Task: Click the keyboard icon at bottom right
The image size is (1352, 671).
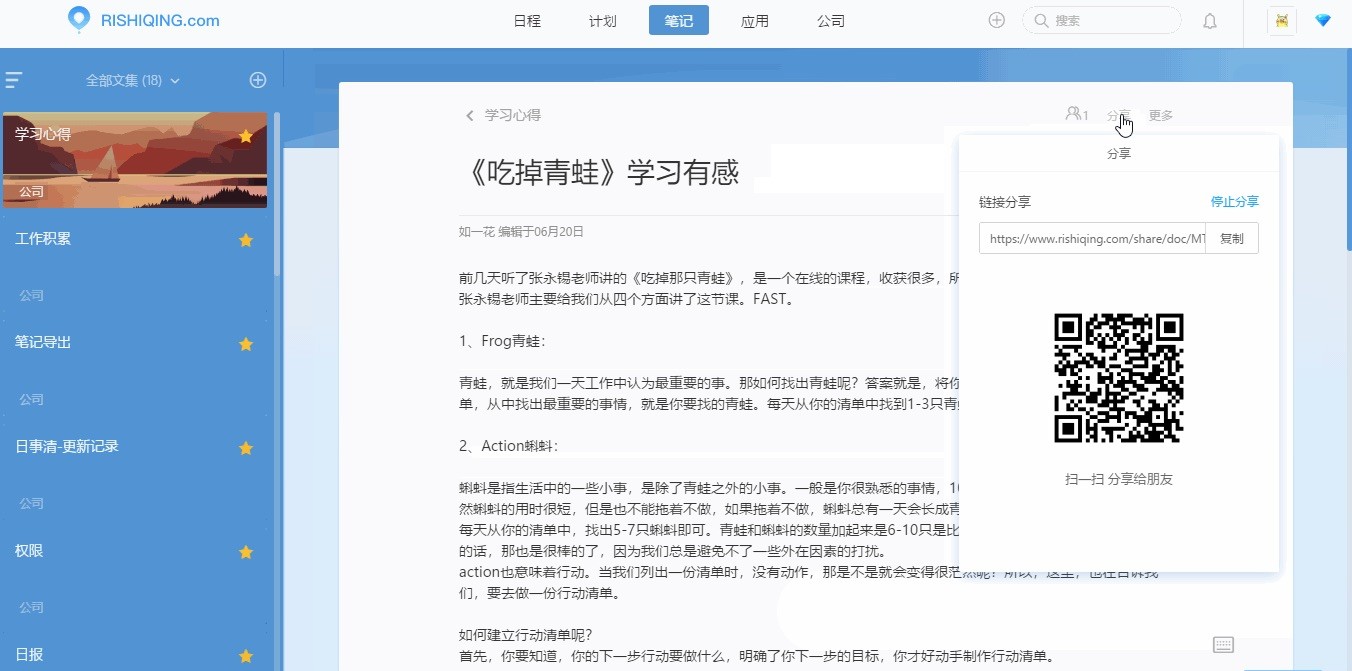Action: click(x=1223, y=645)
